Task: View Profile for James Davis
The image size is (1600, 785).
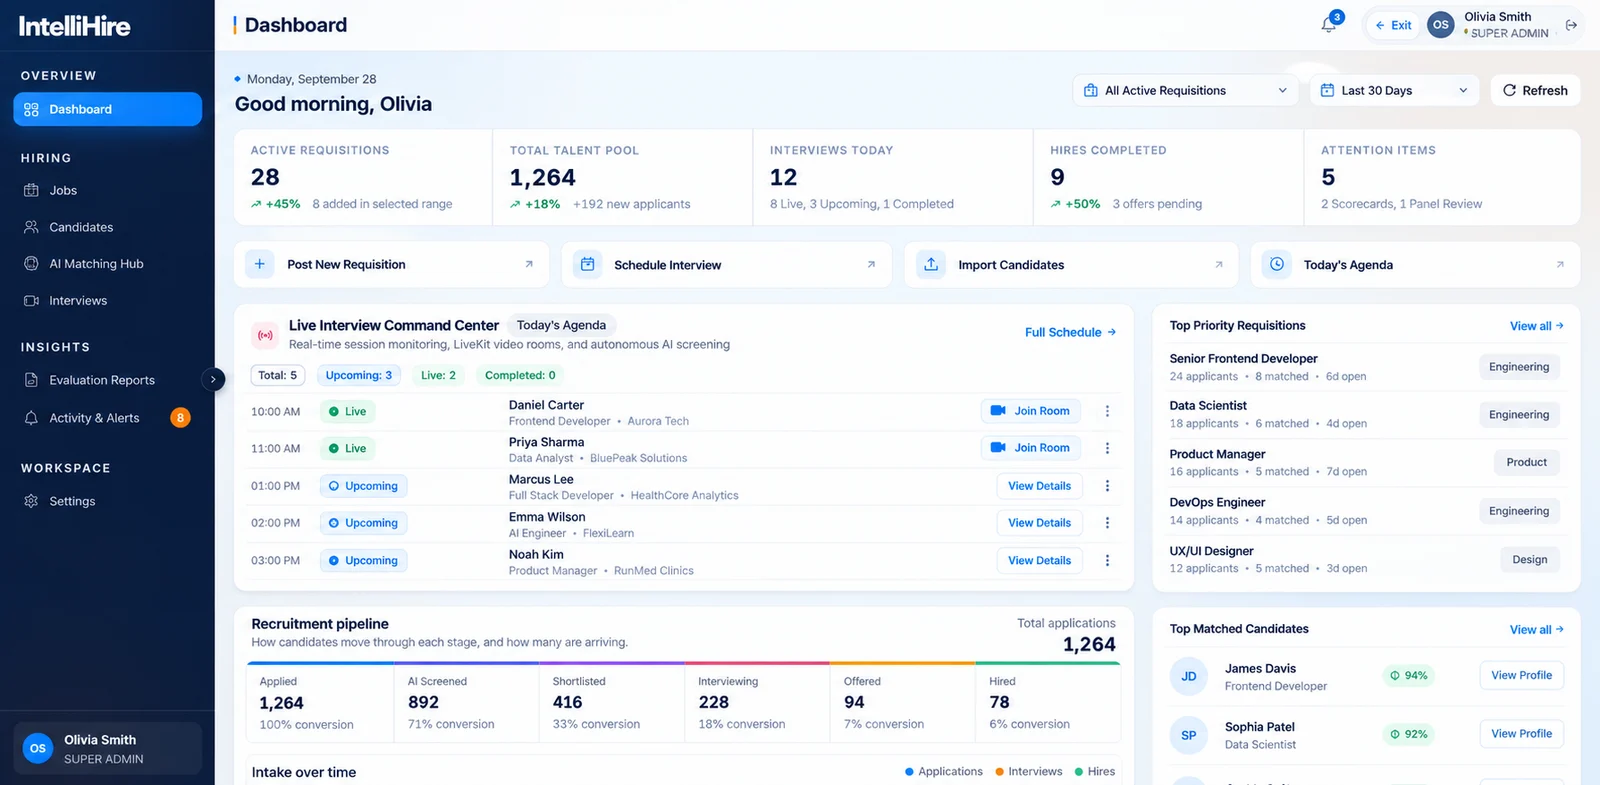Action: tap(1521, 676)
